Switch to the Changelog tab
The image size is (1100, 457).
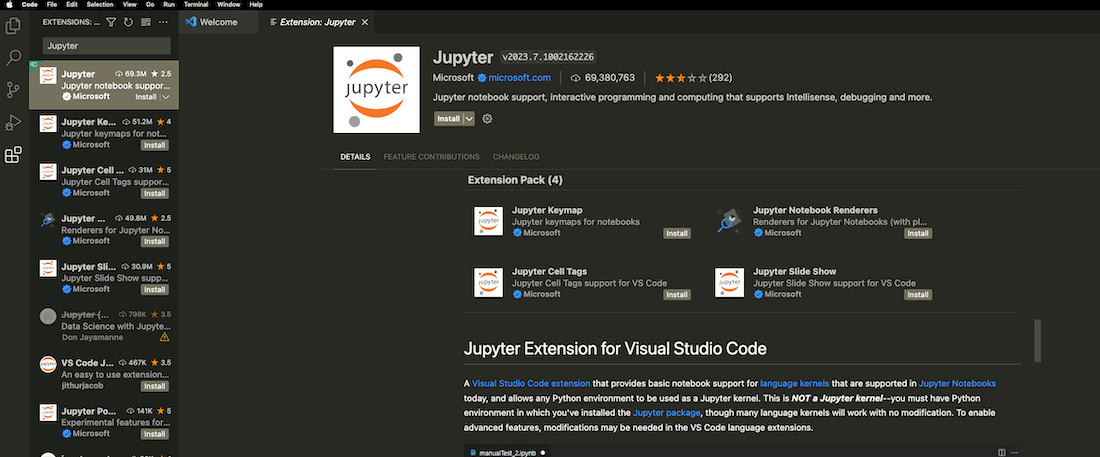pyautogui.click(x=516, y=157)
